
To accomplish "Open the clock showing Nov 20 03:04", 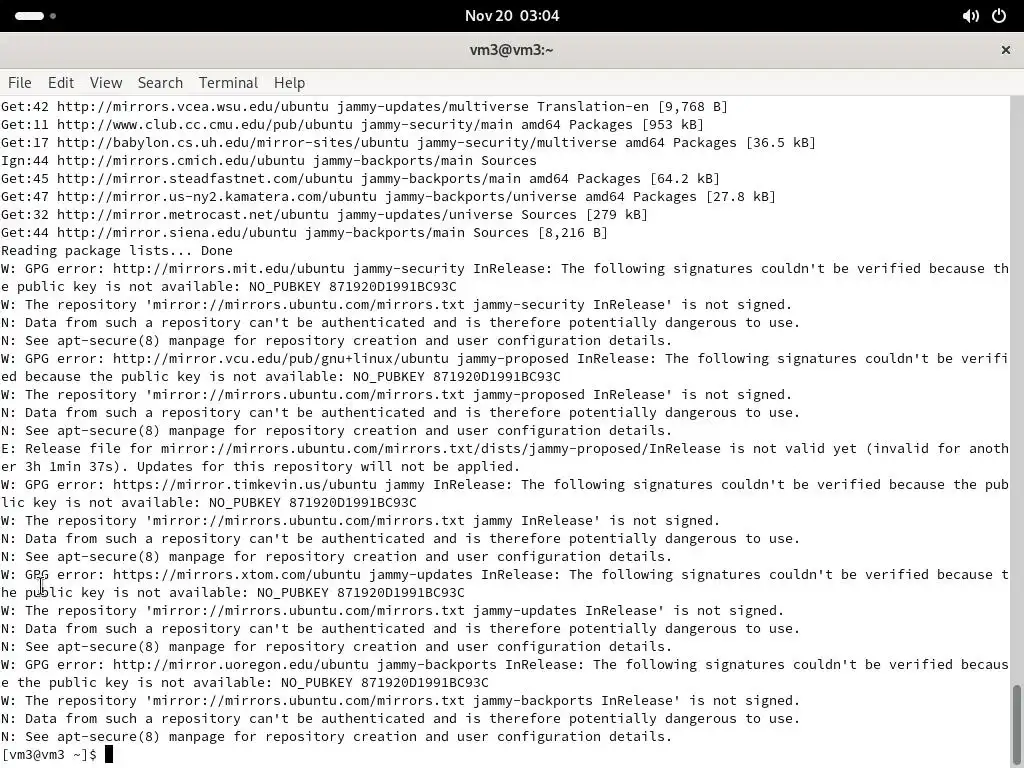I will click(x=512, y=16).
